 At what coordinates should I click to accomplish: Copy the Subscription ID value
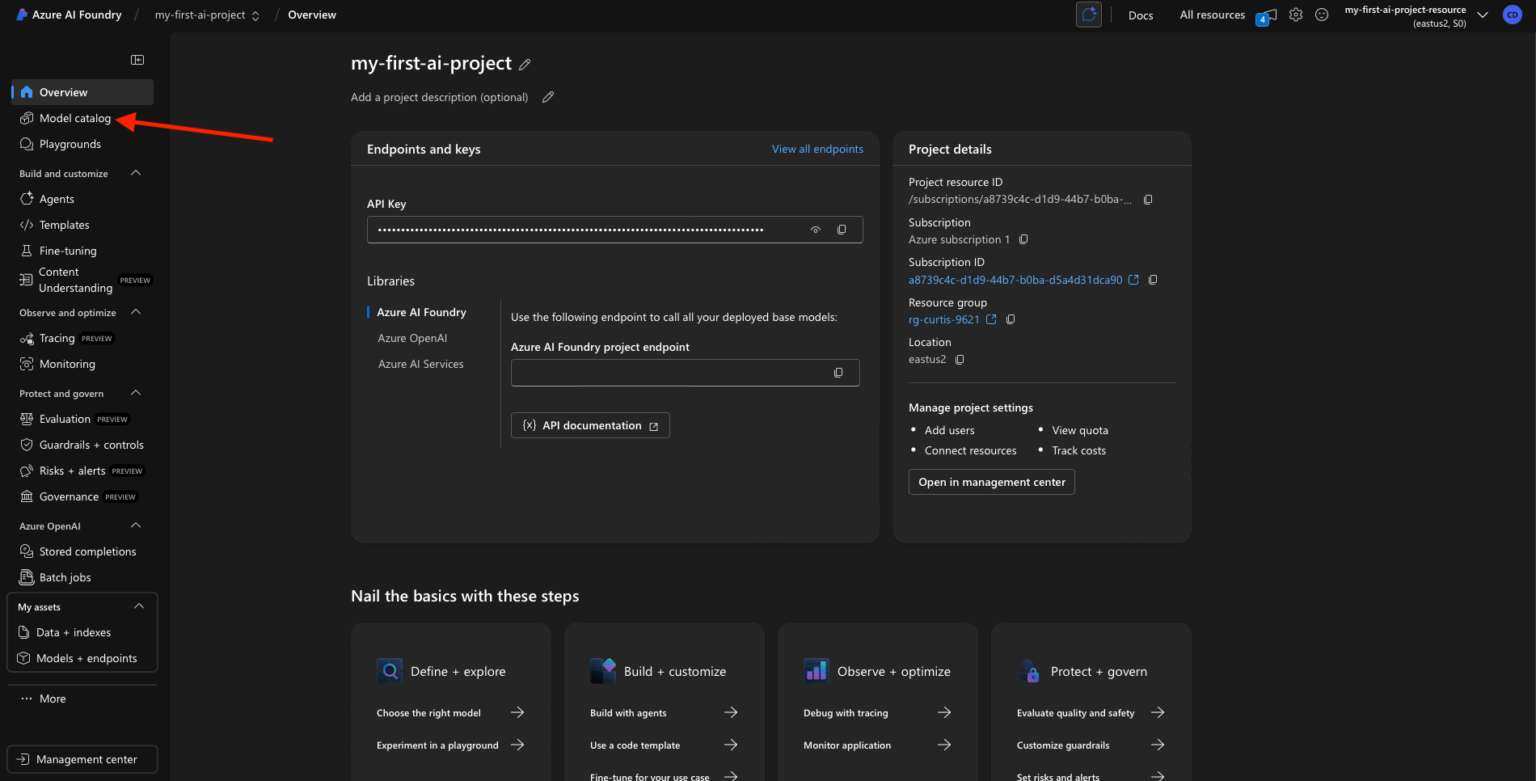click(1153, 280)
